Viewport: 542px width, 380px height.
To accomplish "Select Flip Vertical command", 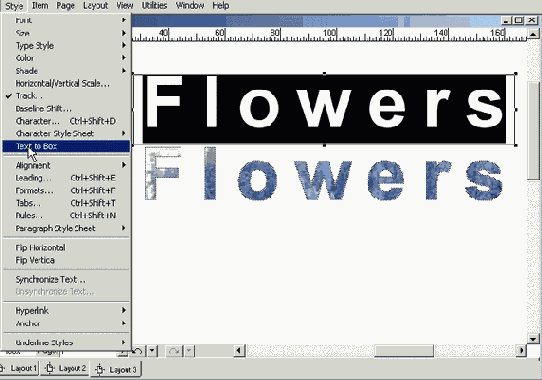I will 66,260.
